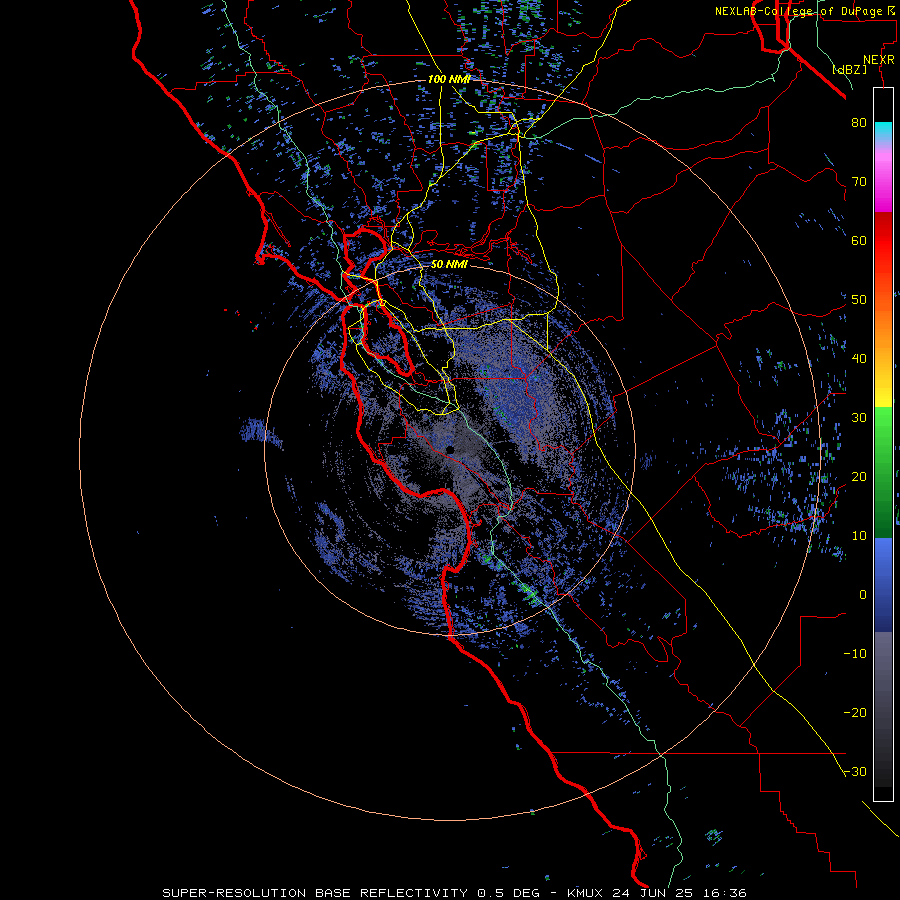Viewport: 900px width, 900px height.
Task: Click the "50 NMI" range ring label
Action: point(449,265)
